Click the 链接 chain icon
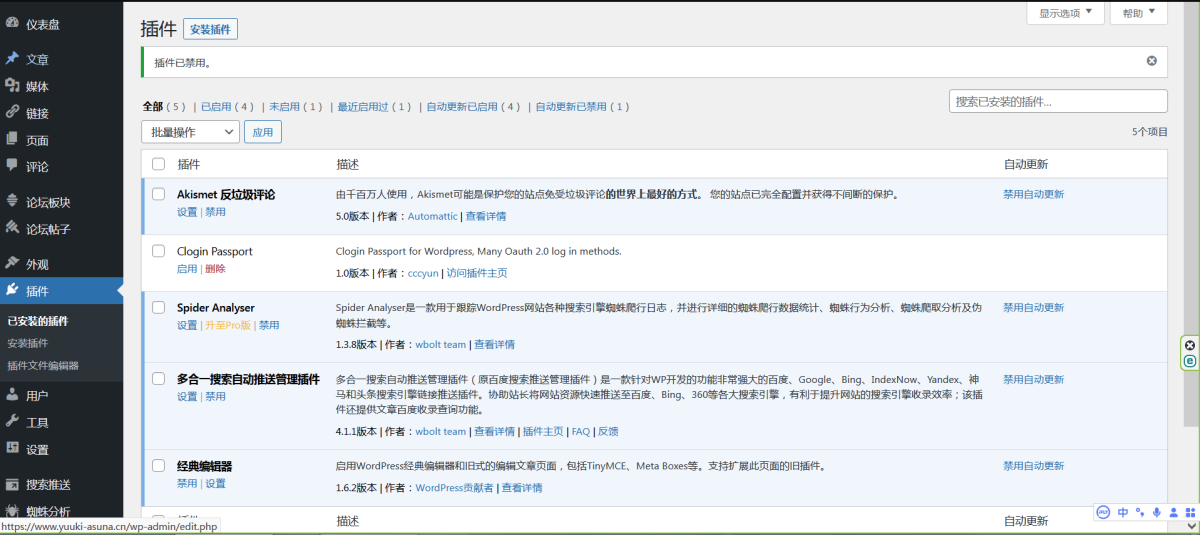Viewport: 1200px width, 535px height. tap(12, 113)
